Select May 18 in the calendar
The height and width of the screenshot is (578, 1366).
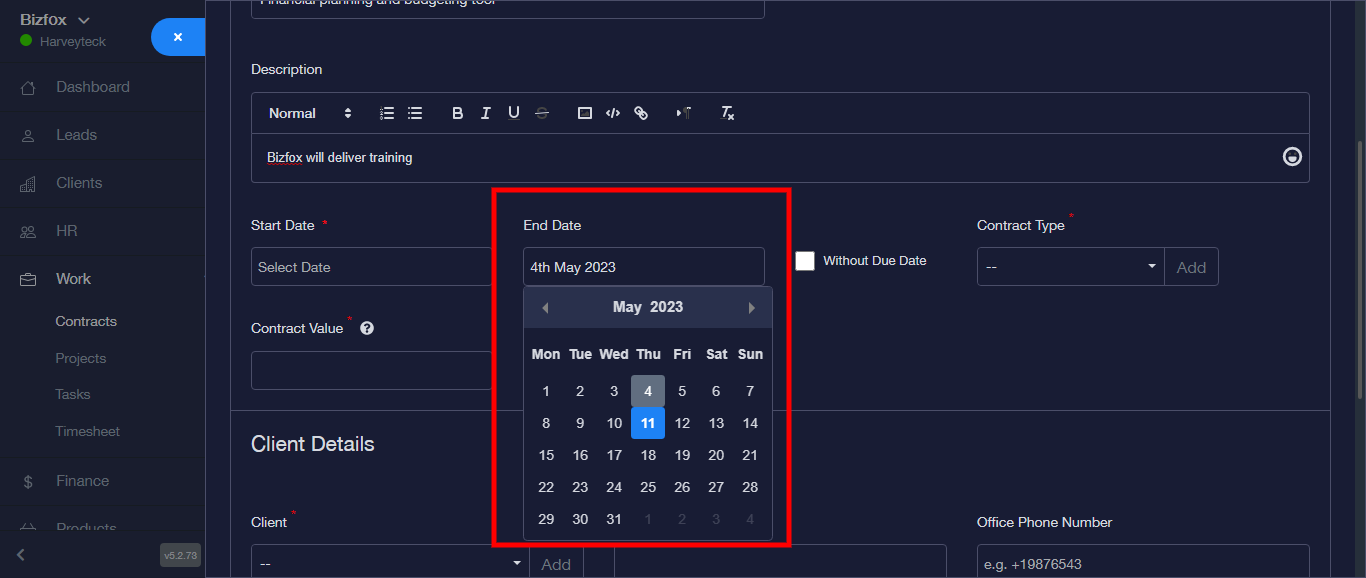tap(648, 455)
